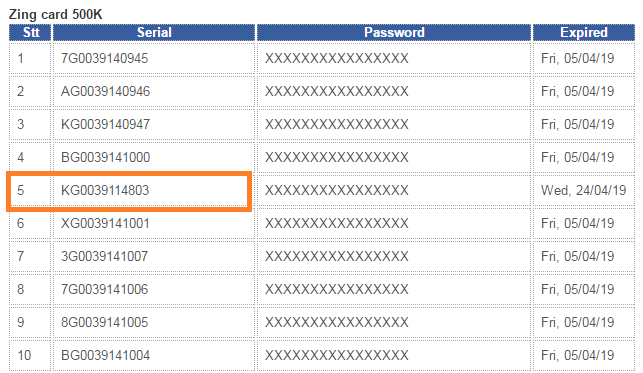Select serial BG0039141000 cell
Image resolution: width=643 pixels, height=373 pixels.
(x=154, y=157)
